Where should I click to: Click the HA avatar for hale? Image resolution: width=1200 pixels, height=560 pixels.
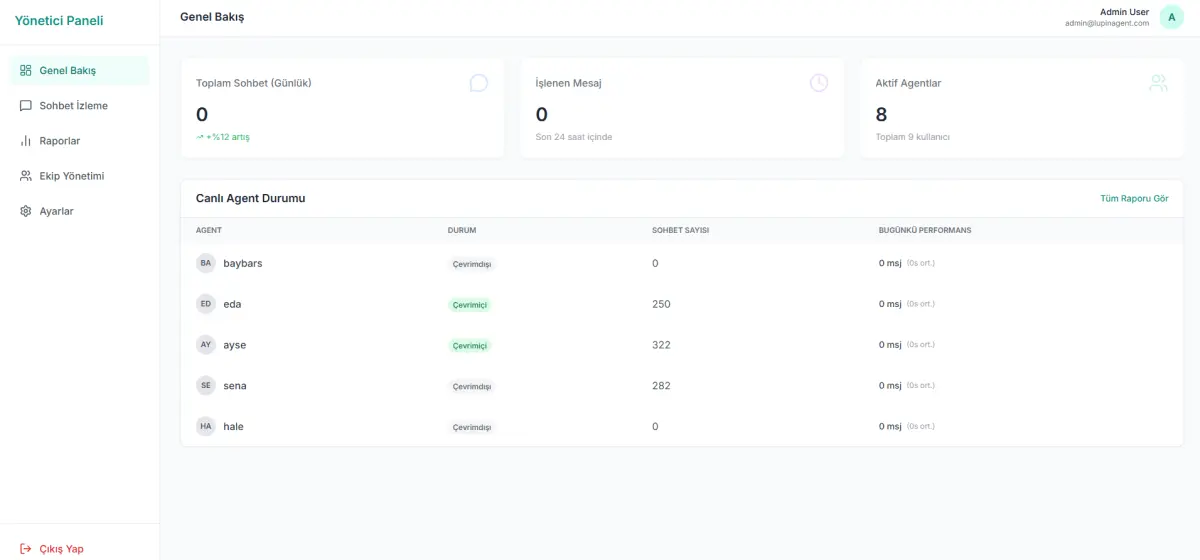(206, 426)
